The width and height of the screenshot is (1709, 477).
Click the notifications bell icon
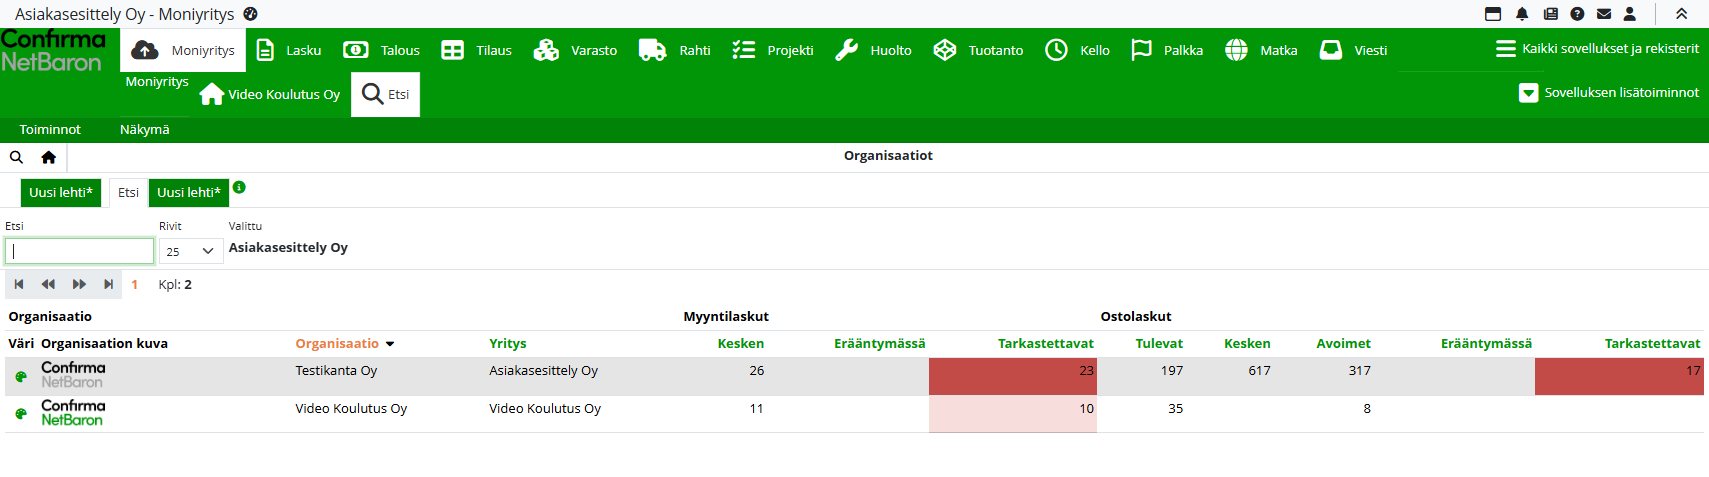[1522, 14]
